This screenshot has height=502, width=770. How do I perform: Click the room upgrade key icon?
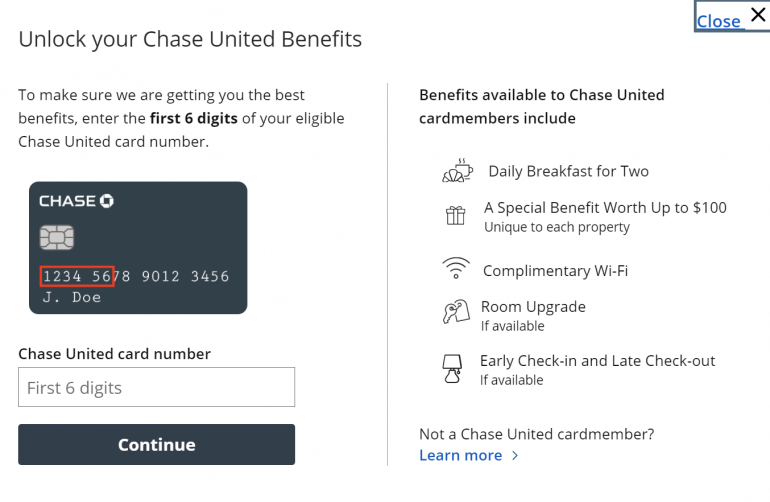(456, 313)
